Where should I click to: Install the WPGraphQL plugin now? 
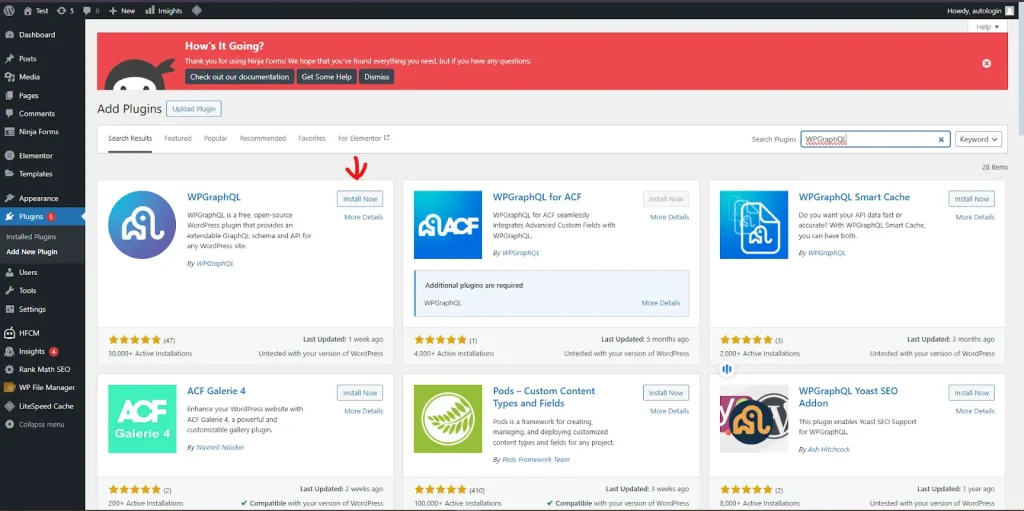(360, 199)
